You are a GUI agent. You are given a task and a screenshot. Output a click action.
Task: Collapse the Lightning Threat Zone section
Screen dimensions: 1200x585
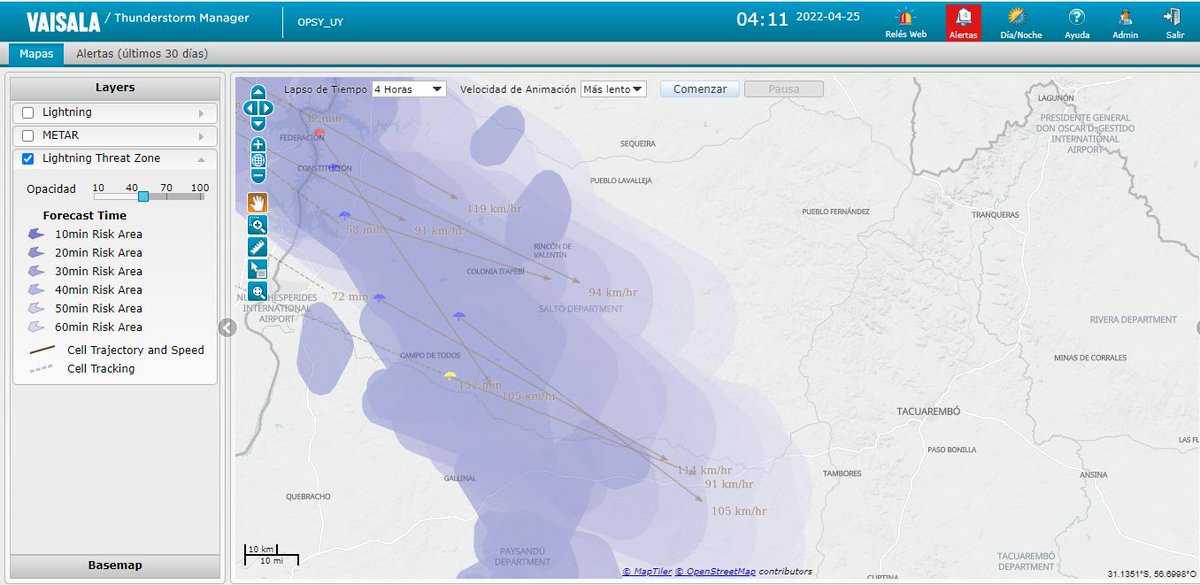[x=202, y=159]
